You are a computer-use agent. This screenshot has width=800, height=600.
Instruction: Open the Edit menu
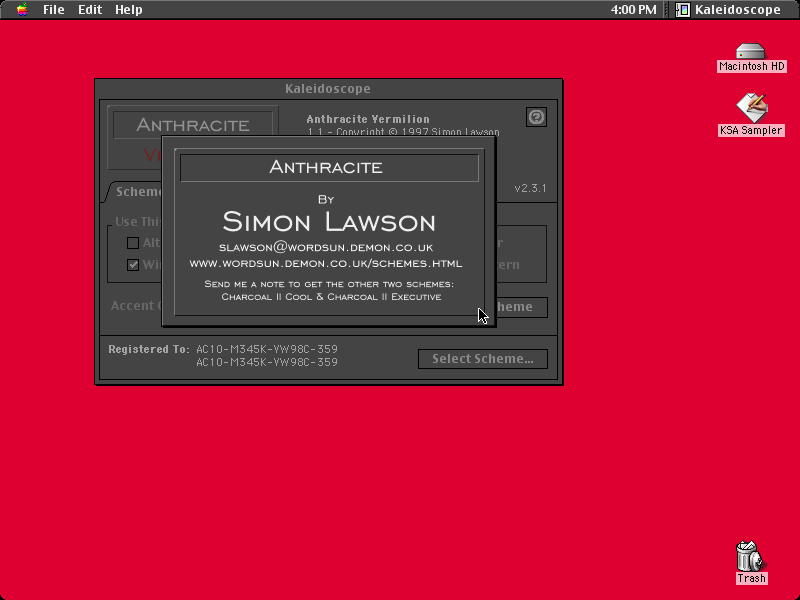90,10
